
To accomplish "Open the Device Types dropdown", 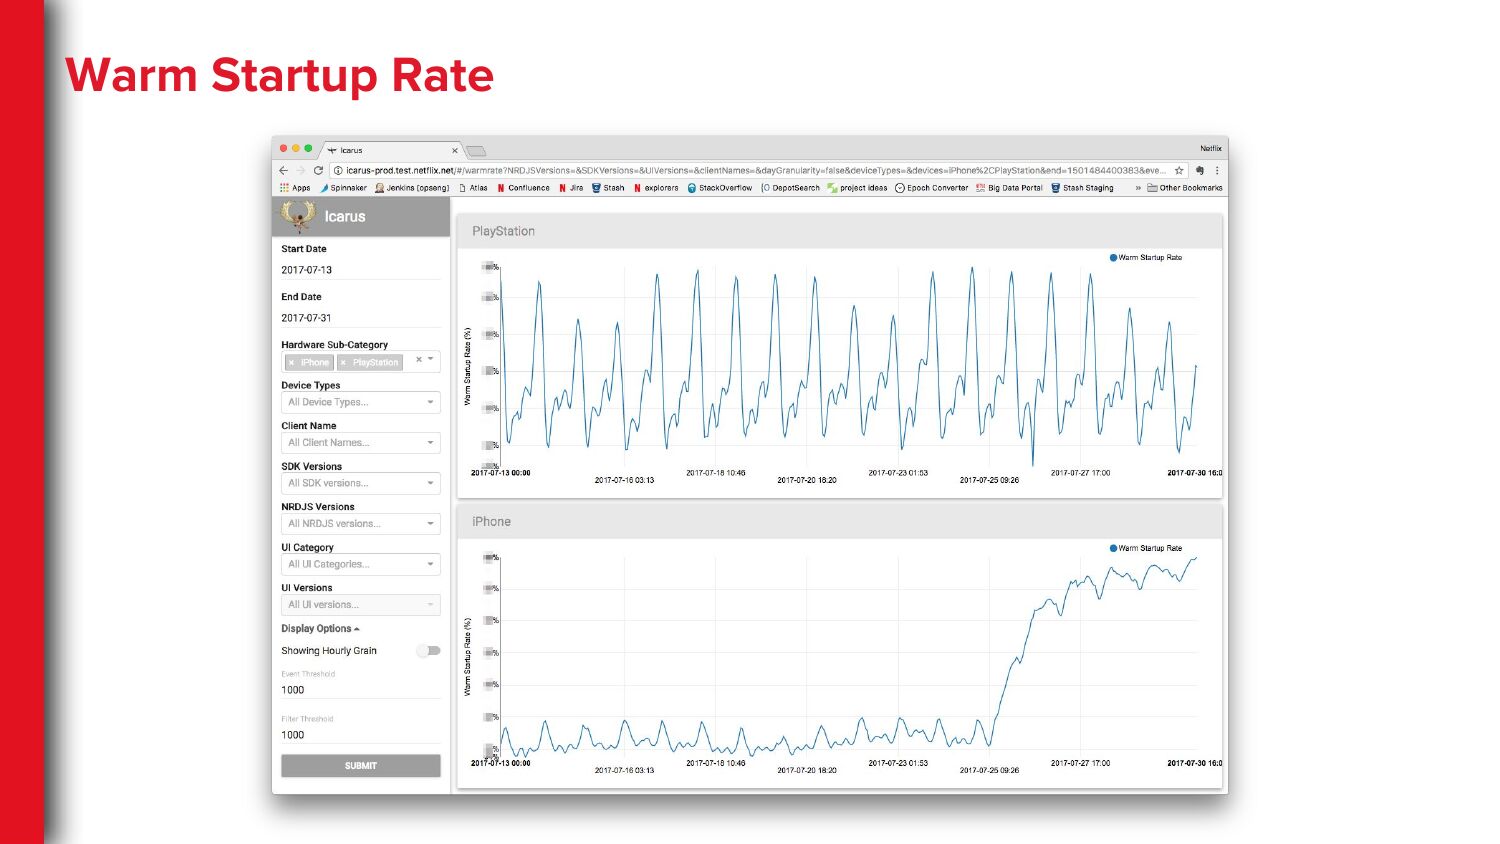I will [x=360, y=402].
